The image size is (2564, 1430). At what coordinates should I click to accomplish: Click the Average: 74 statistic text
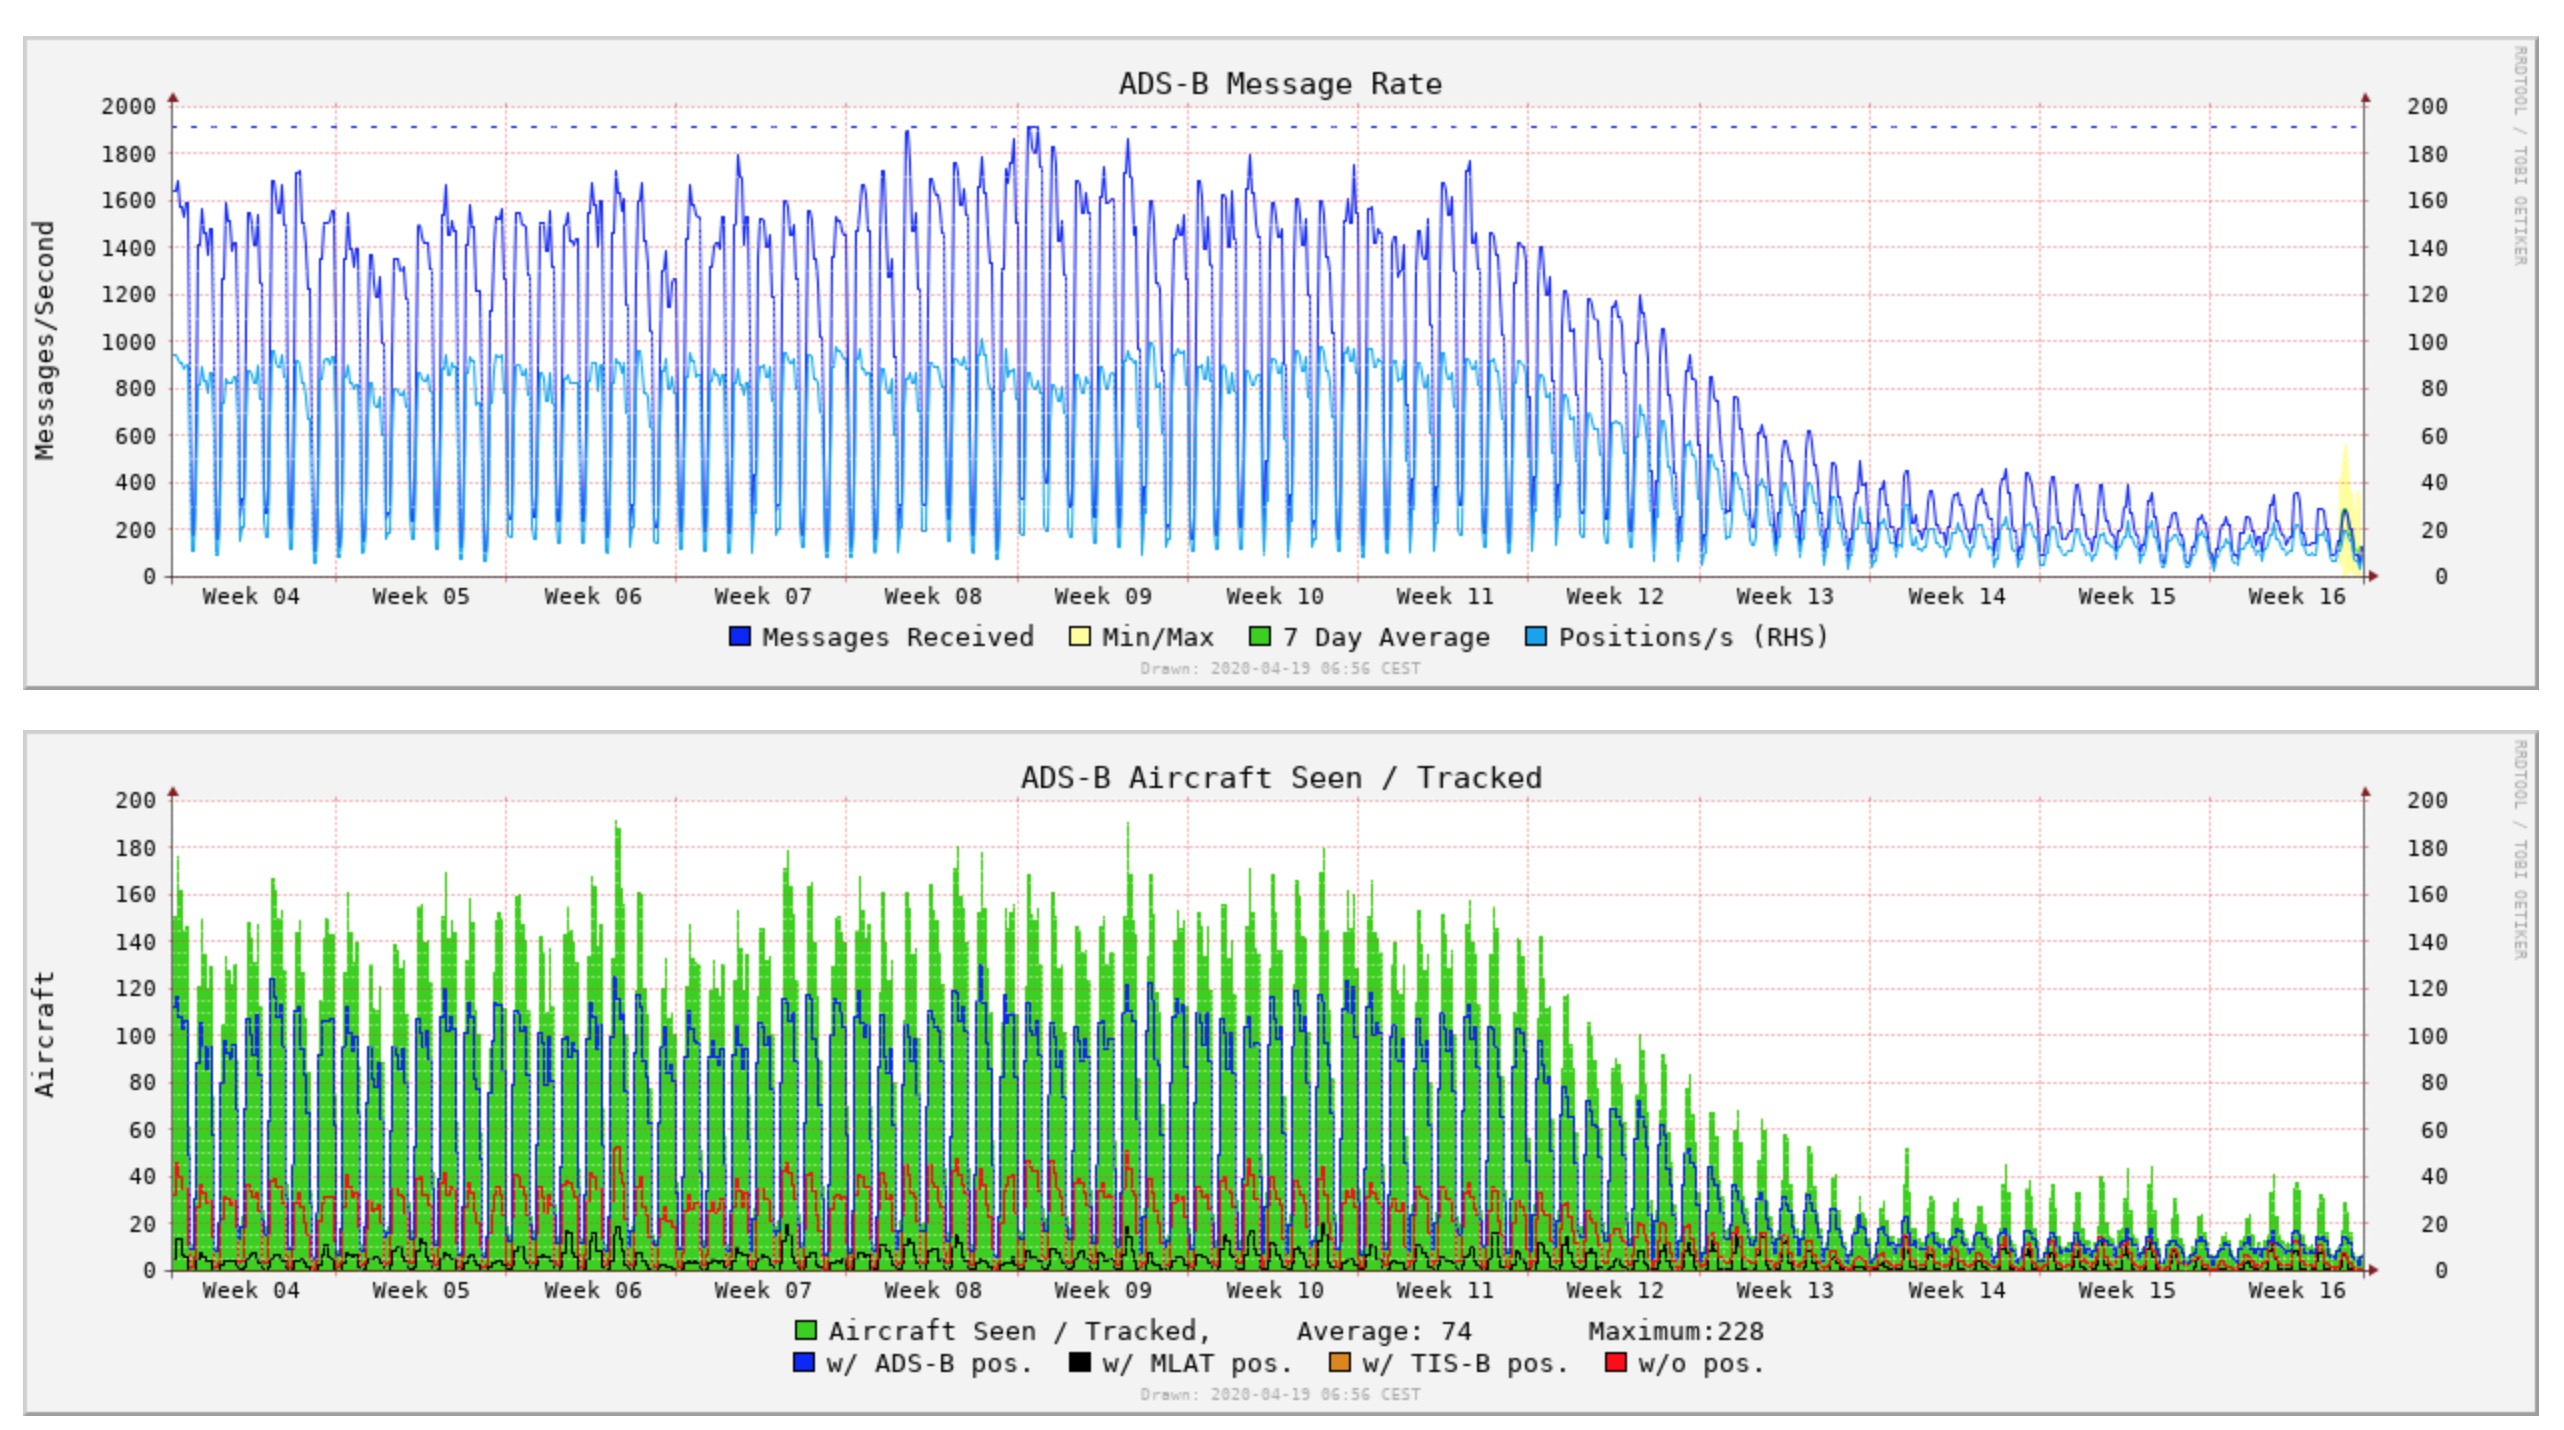coord(1384,1331)
